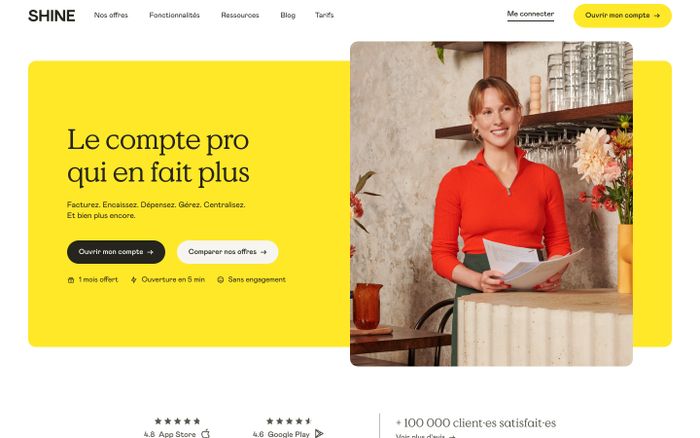The image size is (700, 438).
Task: Open the Voir plus d'avis link
Action: 425,436
